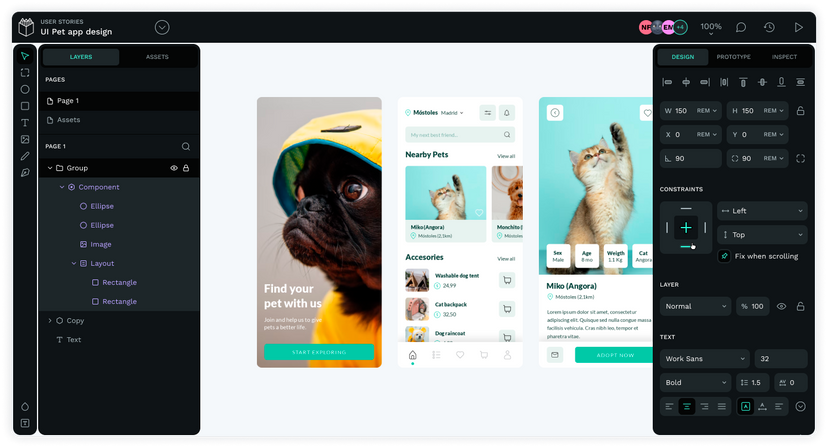The width and height of the screenshot is (828, 448).
Task: Click ADOPT NOW button in mockup
Action: (615, 355)
